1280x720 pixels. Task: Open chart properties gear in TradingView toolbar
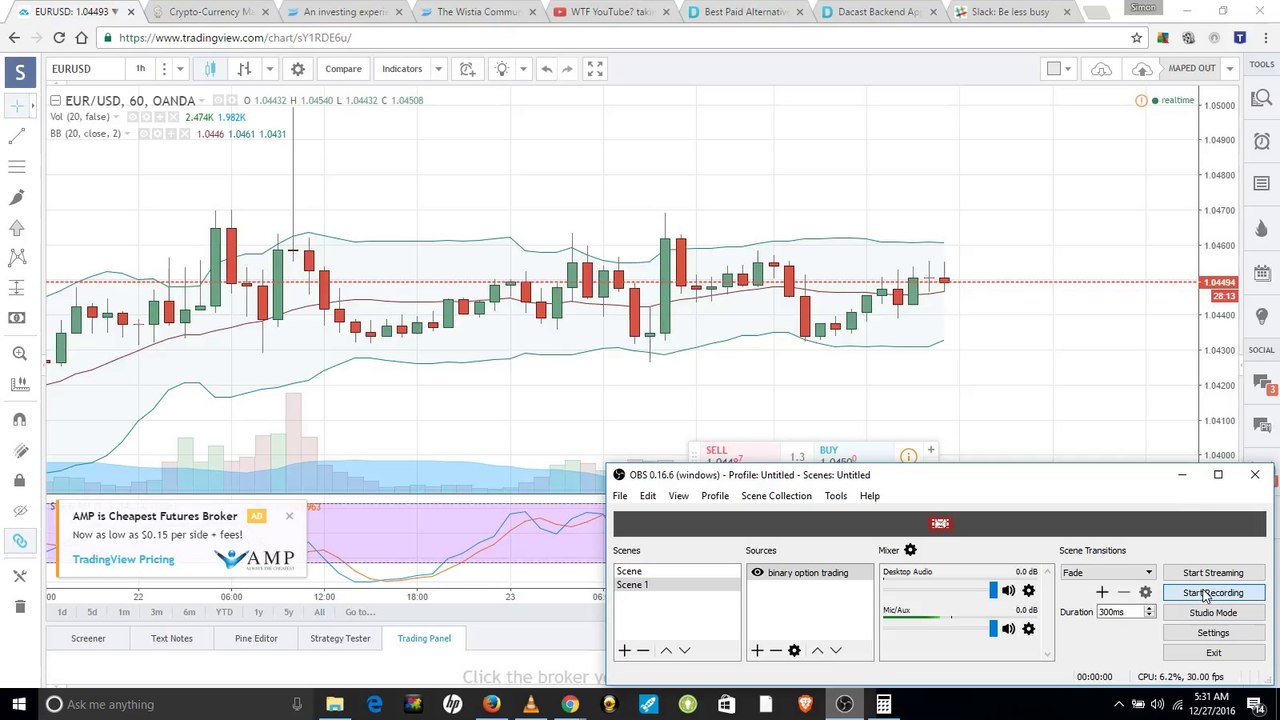(x=297, y=69)
